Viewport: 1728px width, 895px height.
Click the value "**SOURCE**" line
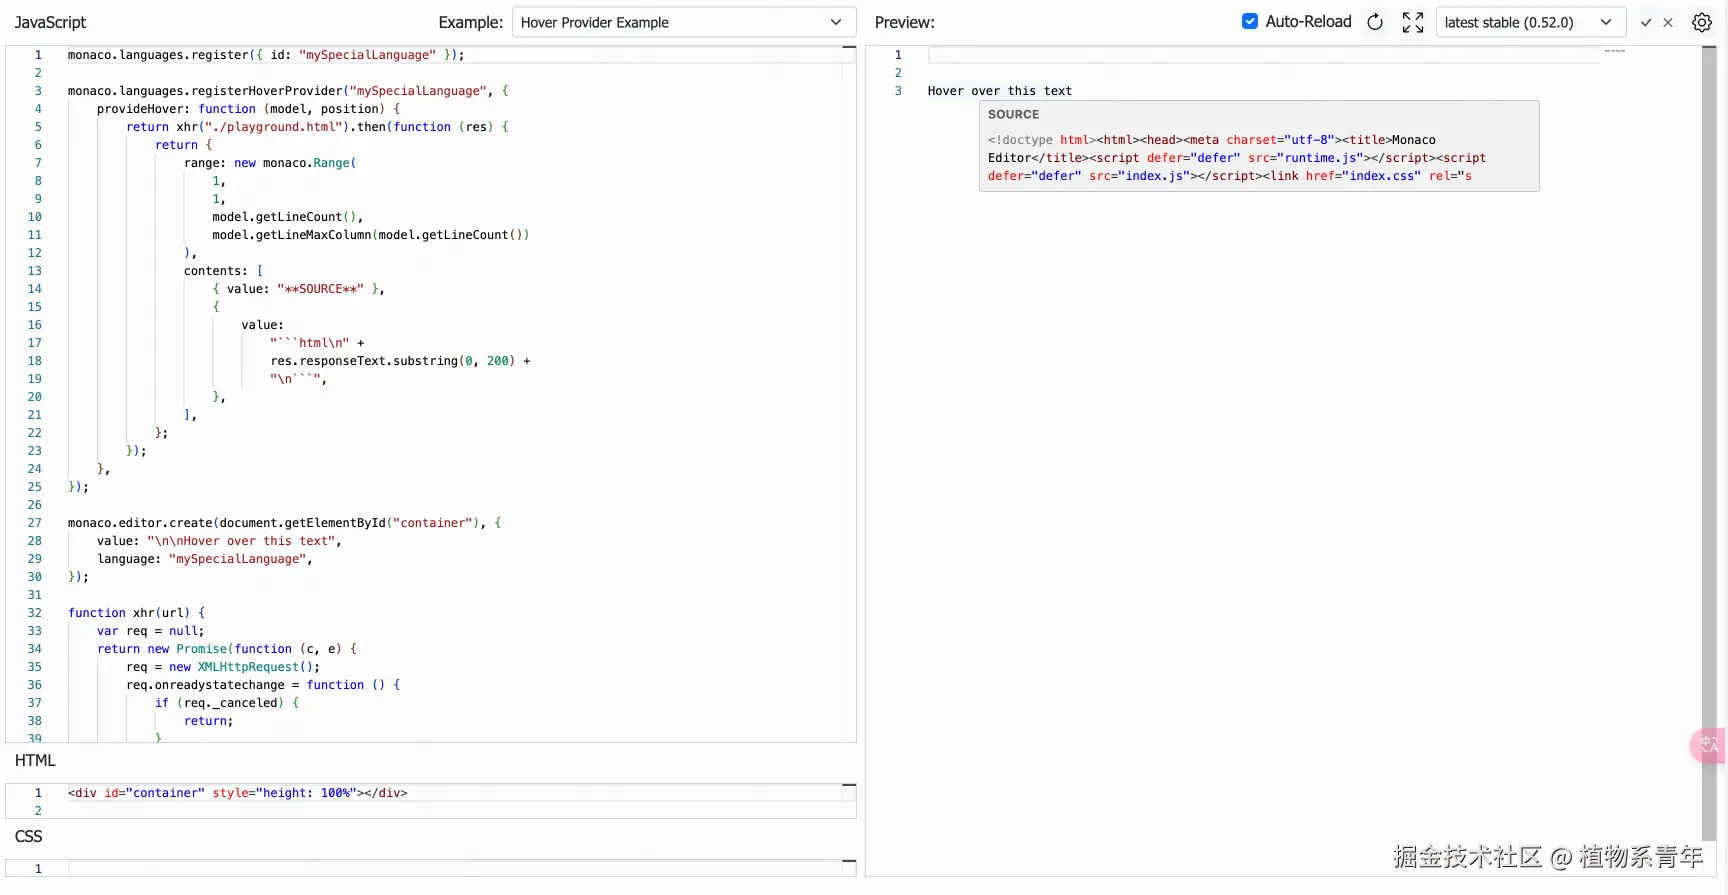[298, 289]
